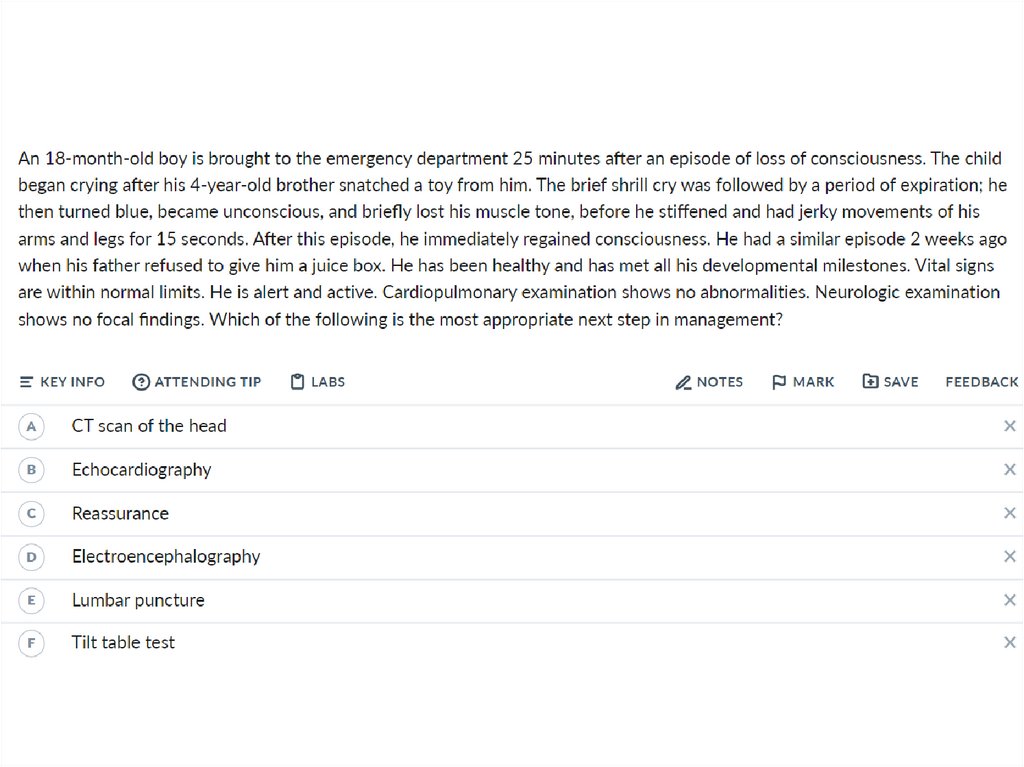Cross out the CT scan answer
1024x767 pixels.
point(1009,426)
